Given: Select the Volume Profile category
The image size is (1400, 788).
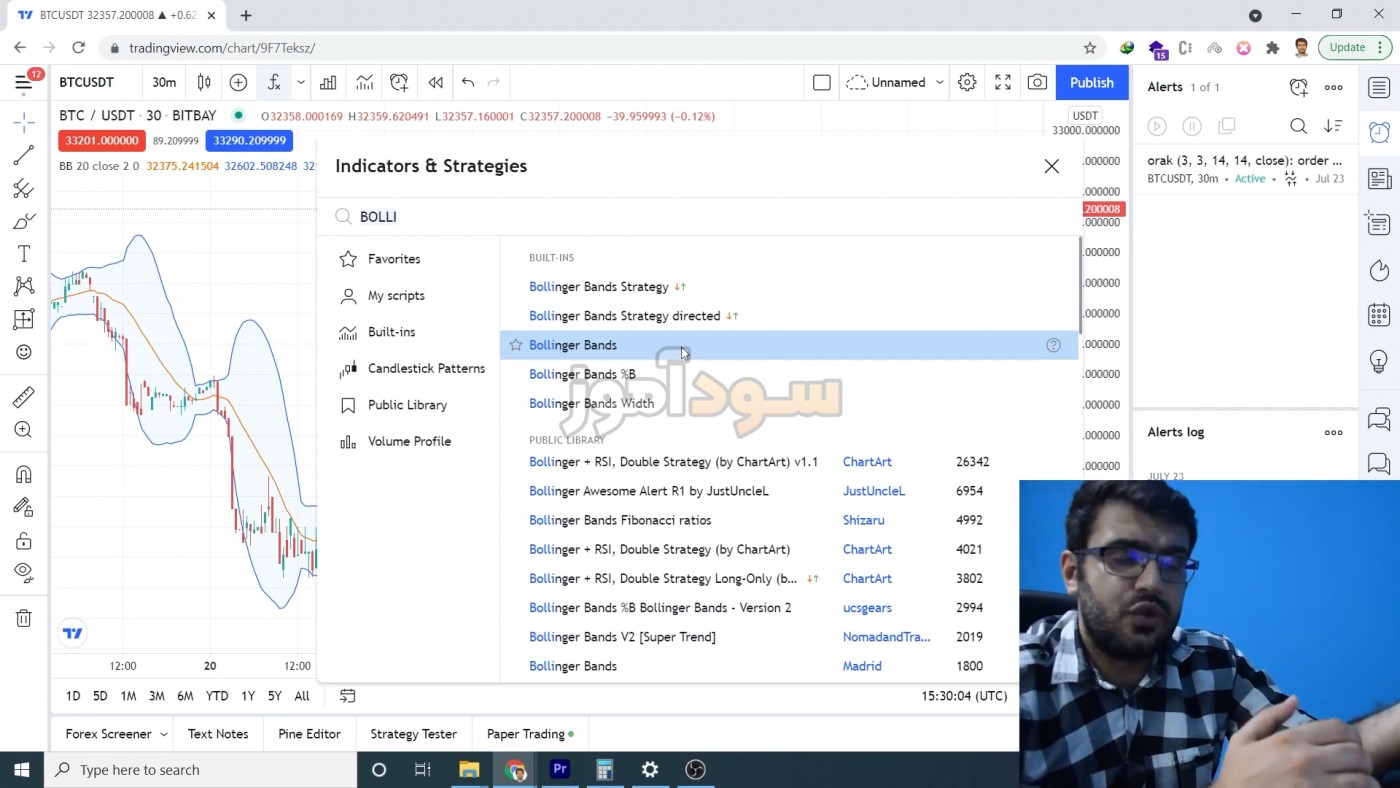Looking at the screenshot, I should 409,441.
